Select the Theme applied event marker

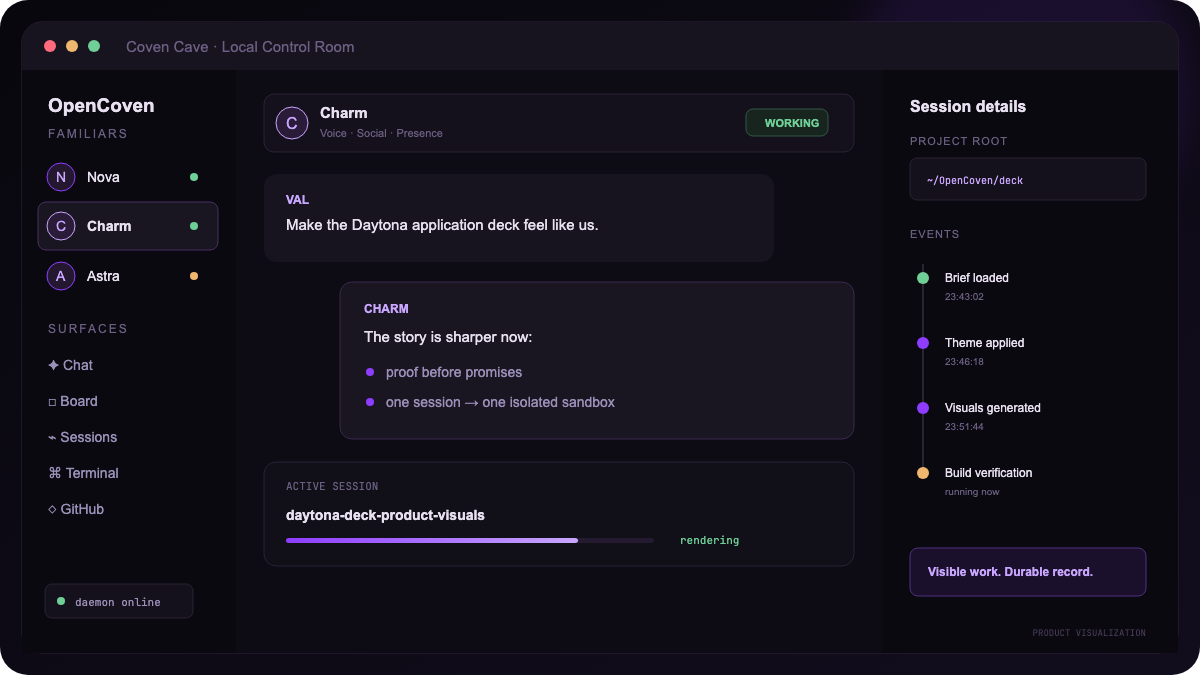coord(923,343)
